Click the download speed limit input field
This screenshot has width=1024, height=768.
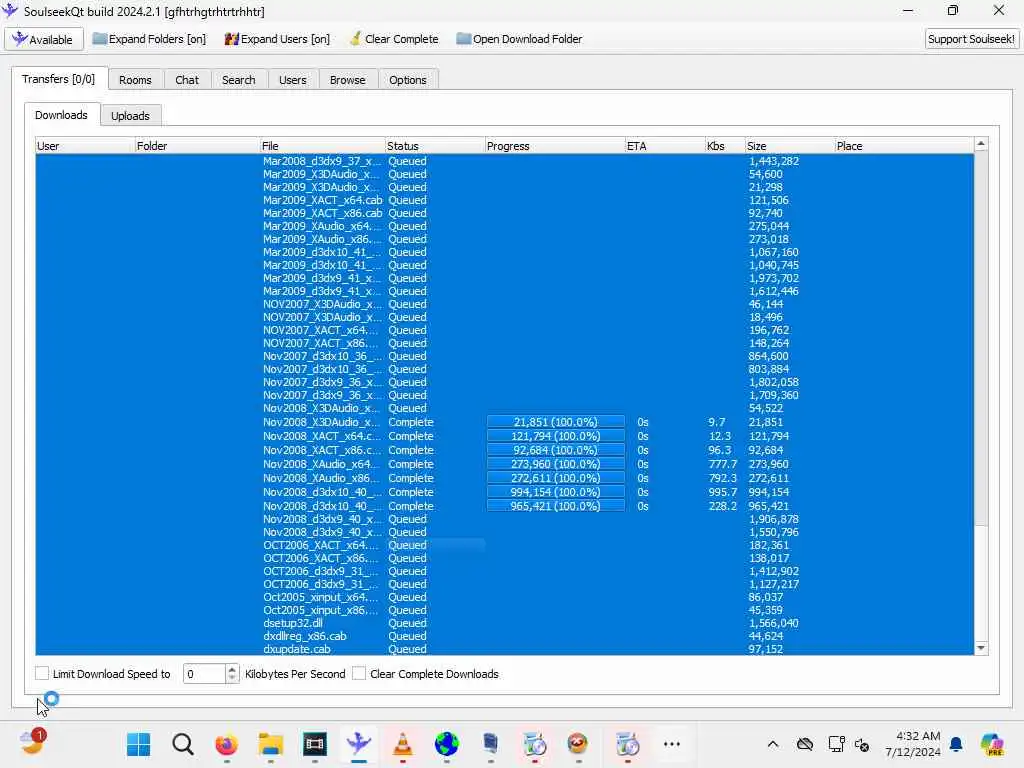point(204,674)
